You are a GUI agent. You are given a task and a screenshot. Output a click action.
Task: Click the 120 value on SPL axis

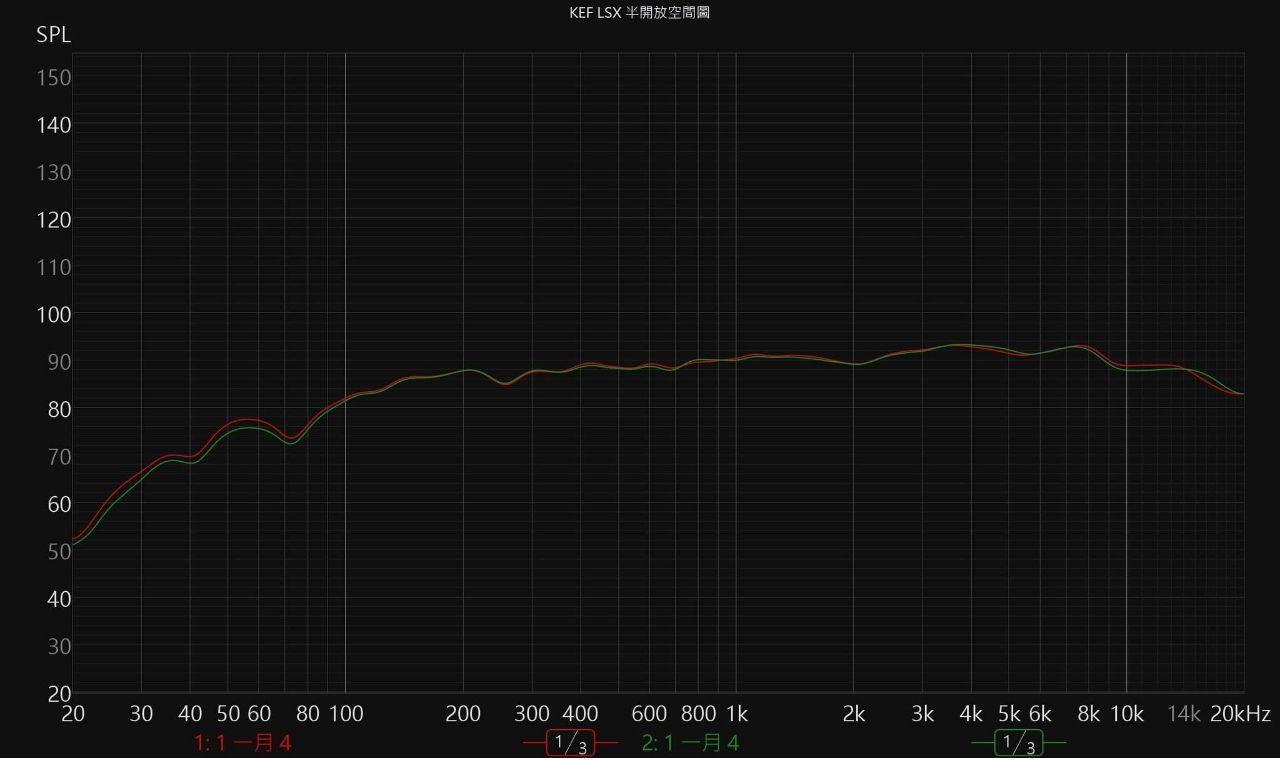54,220
